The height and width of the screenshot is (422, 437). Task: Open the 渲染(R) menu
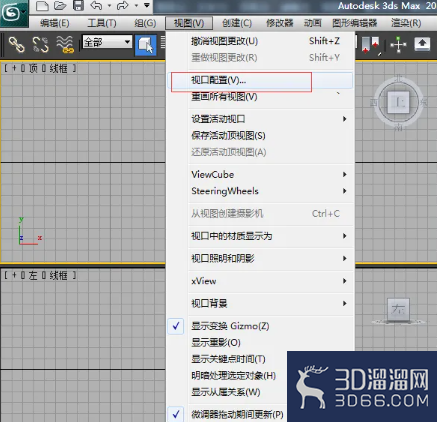[x=406, y=23]
